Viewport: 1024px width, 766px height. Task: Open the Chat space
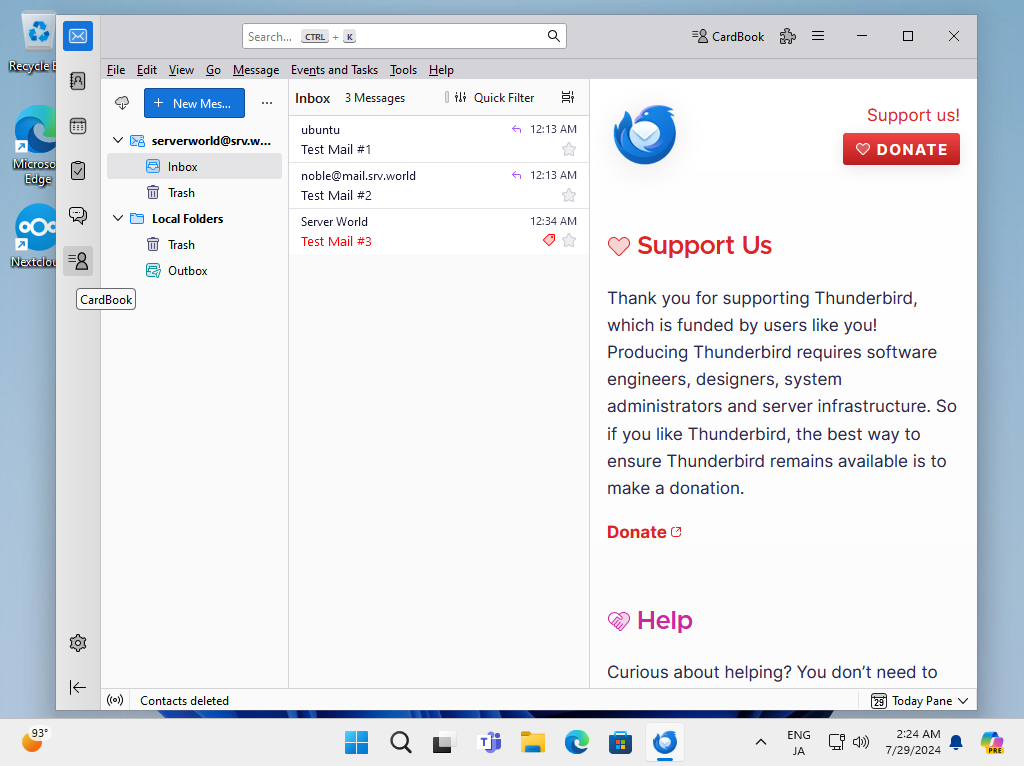(x=78, y=215)
